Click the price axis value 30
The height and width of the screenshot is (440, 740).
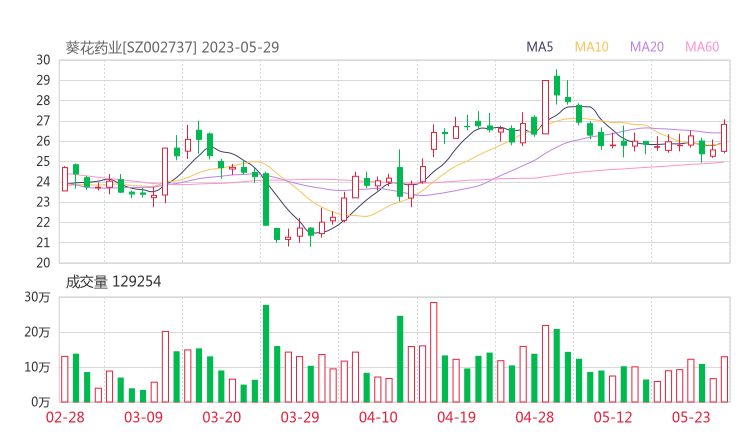[x=43, y=60]
